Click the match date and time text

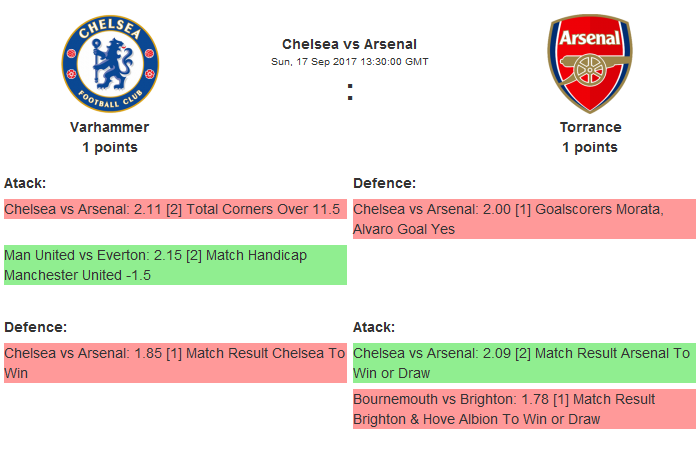click(x=349, y=61)
